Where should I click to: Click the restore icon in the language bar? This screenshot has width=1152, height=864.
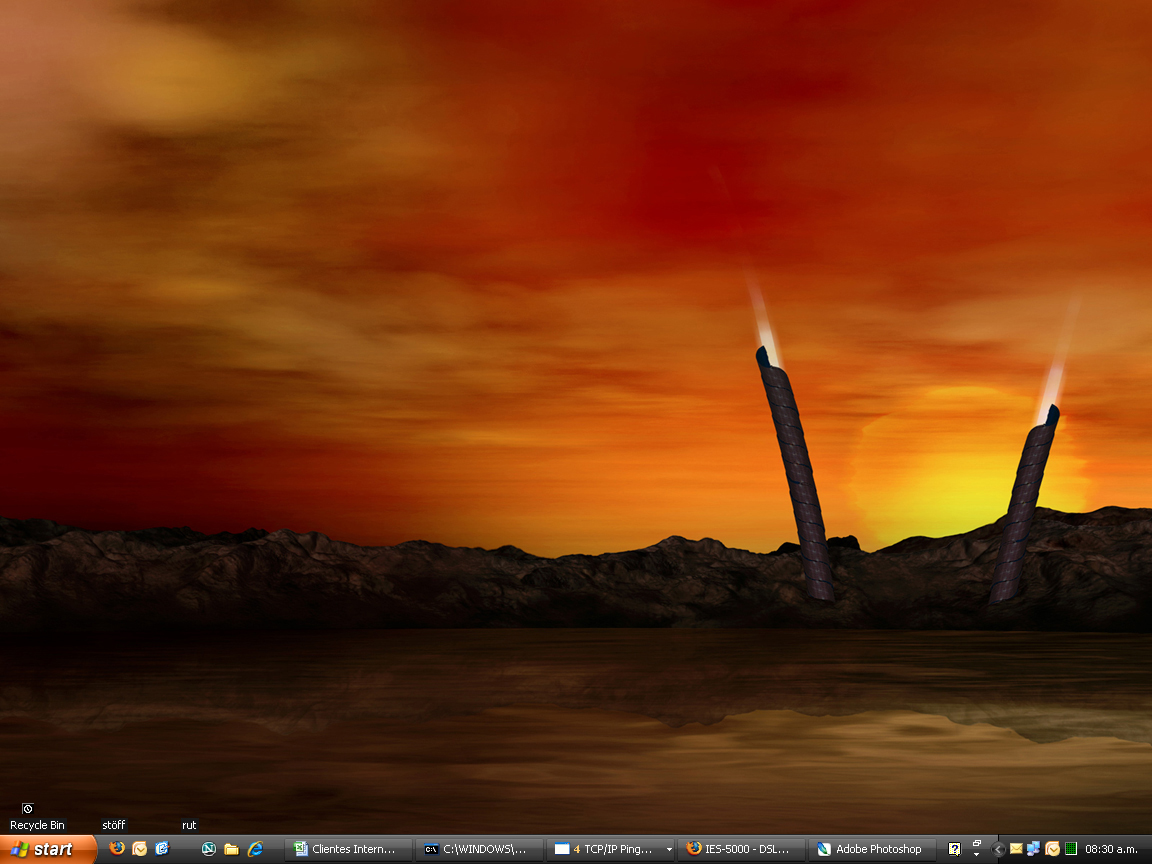point(976,843)
